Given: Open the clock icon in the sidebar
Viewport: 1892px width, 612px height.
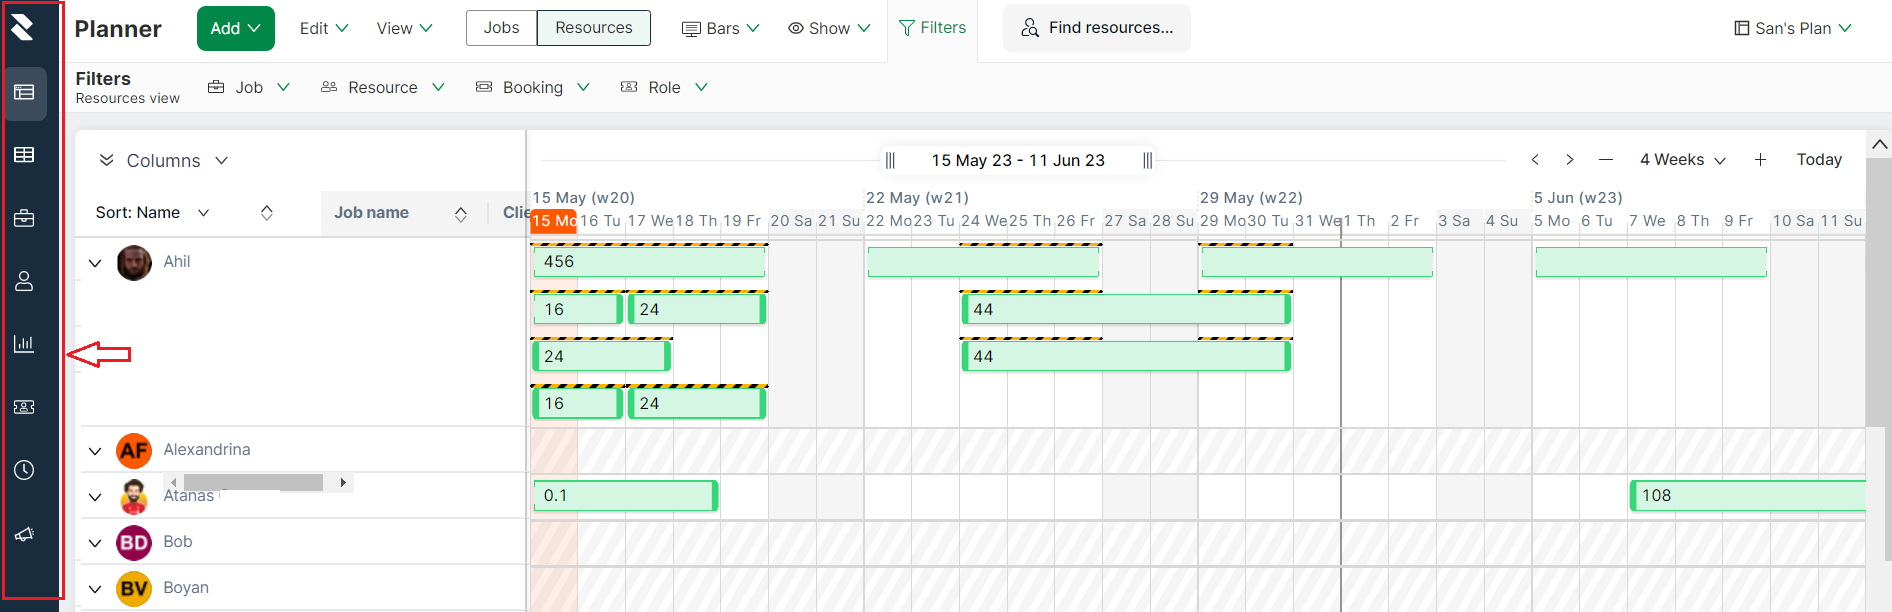Looking at the screenshot, I should [x=25, y=469].
